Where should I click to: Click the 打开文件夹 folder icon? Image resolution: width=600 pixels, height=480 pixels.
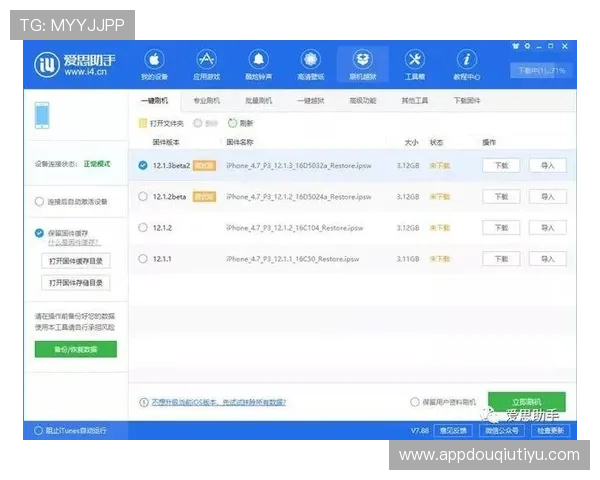(143, 123)
